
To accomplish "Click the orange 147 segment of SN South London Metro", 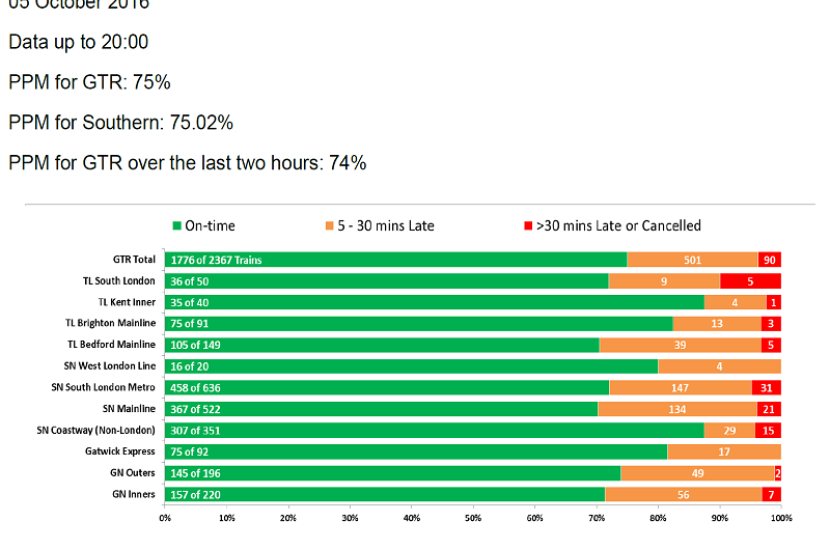I will click(x=680, y=388).
